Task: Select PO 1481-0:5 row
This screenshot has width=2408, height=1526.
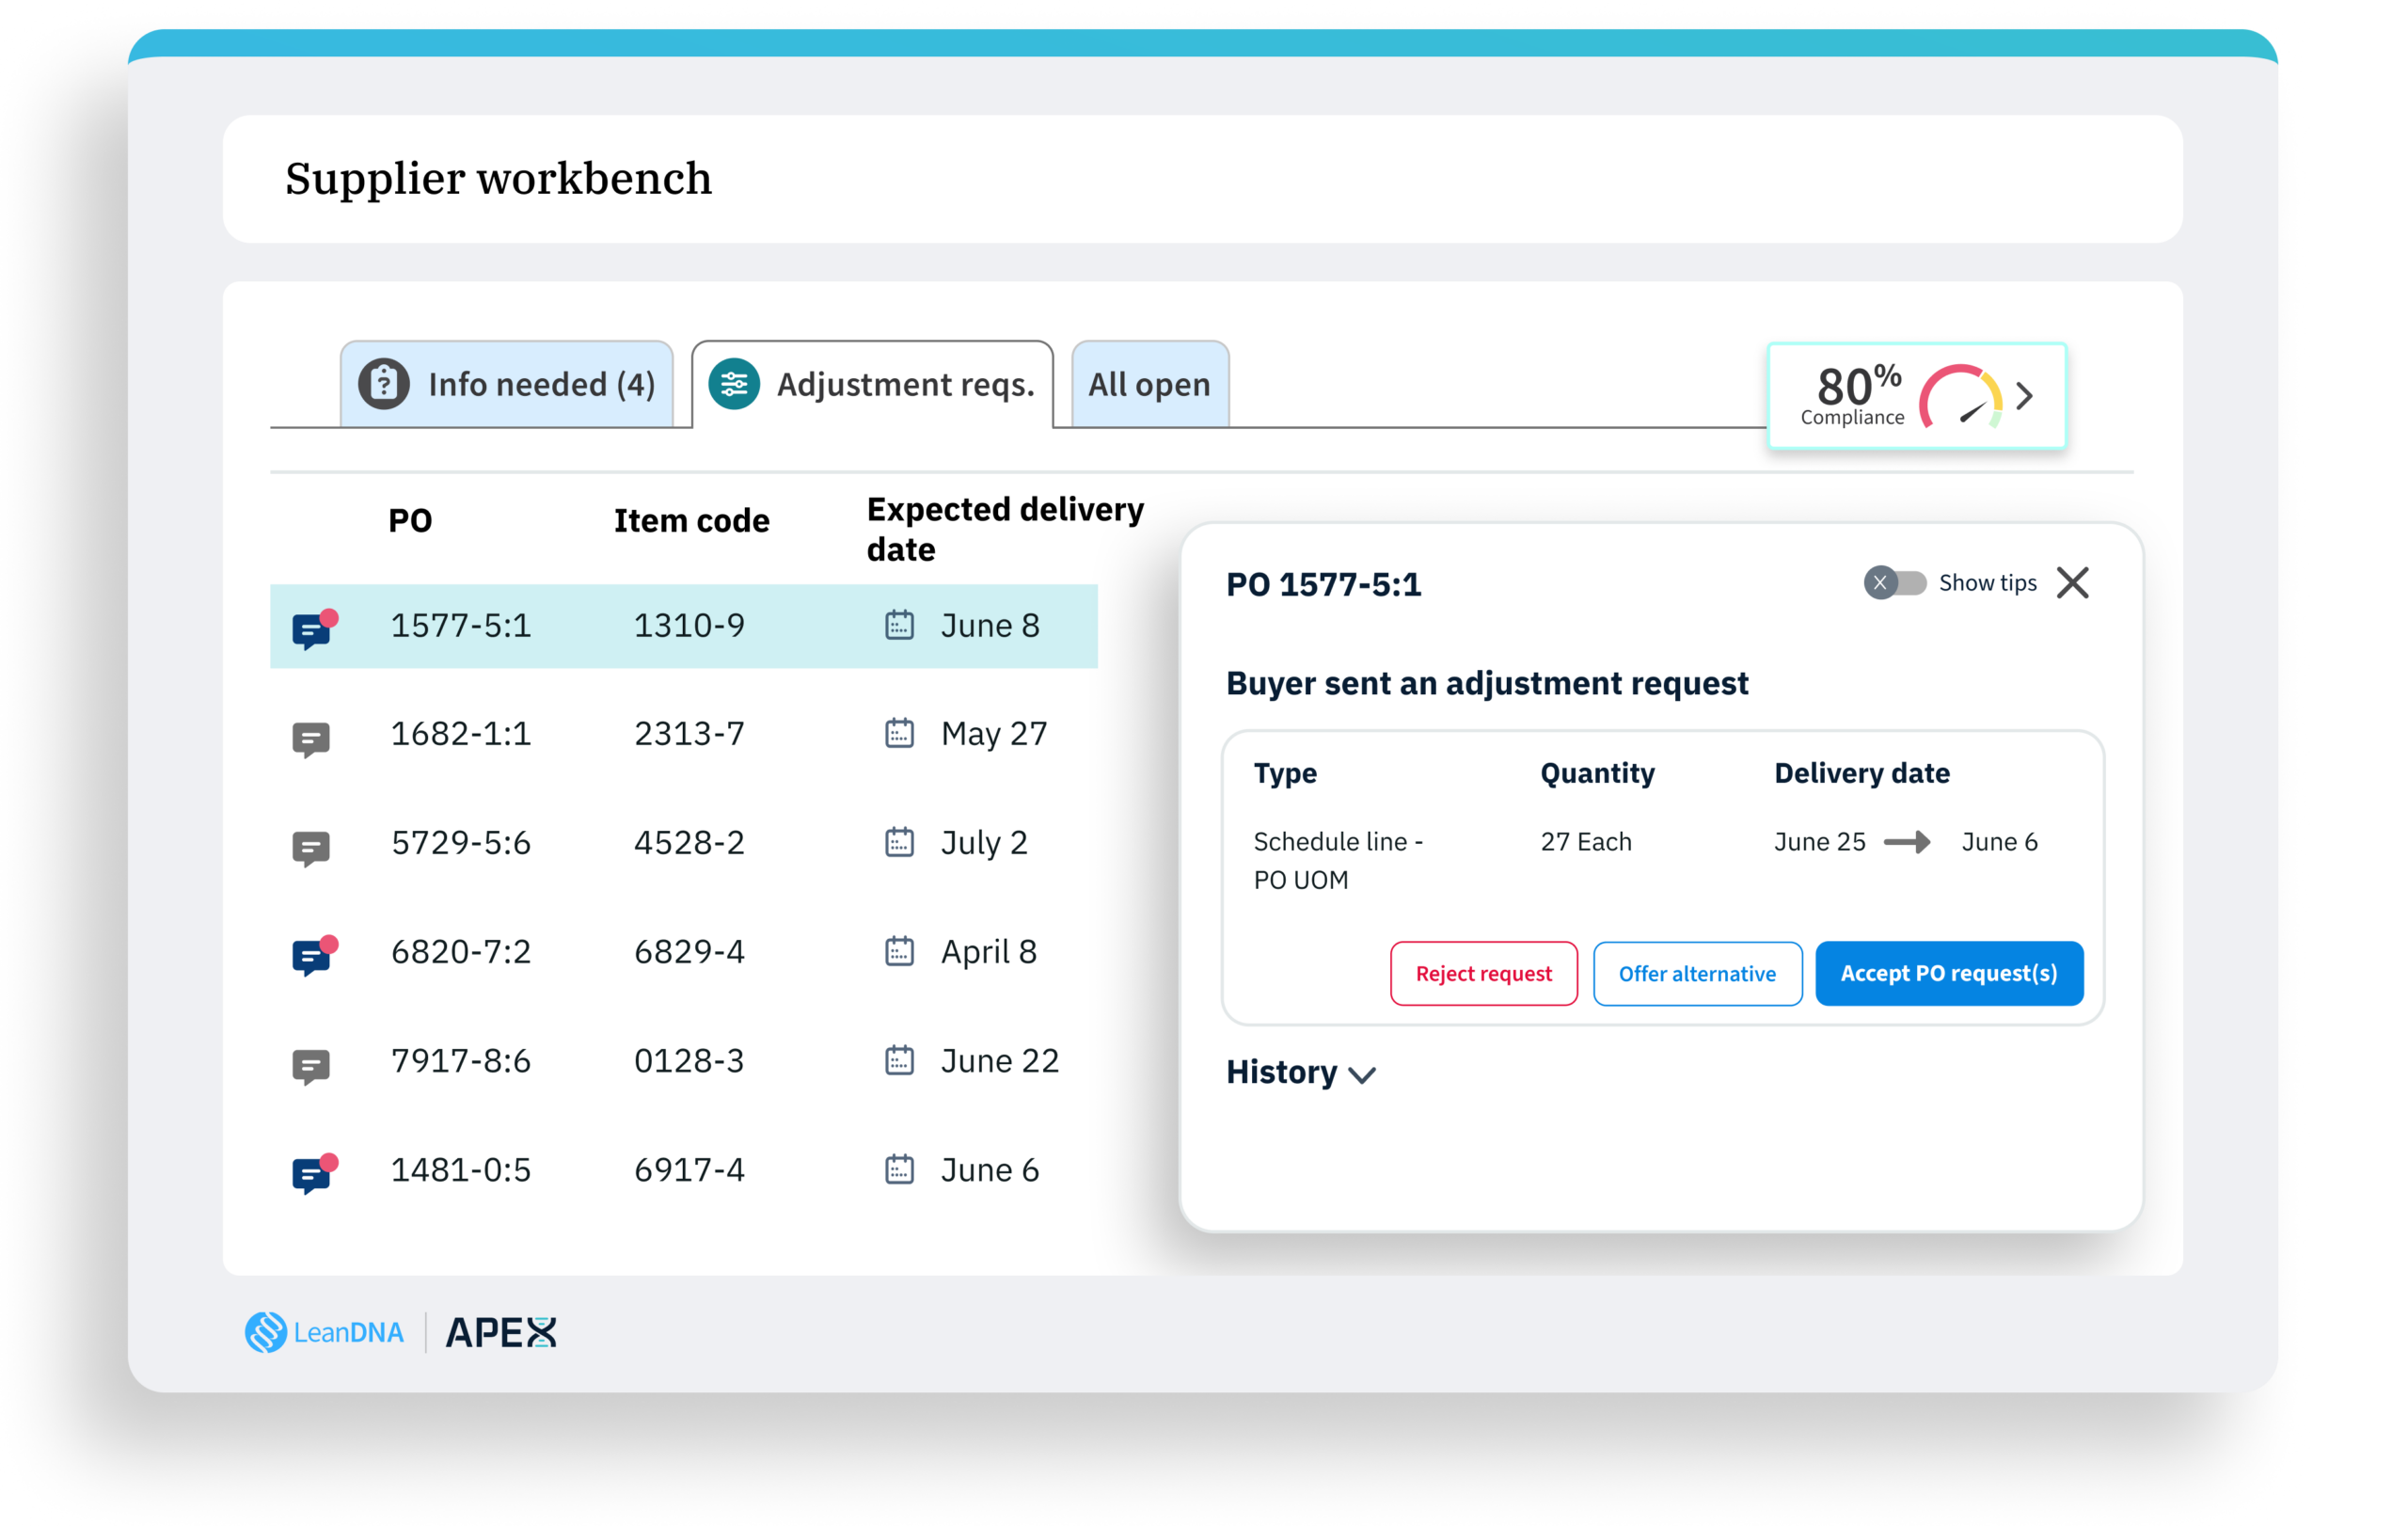Action: tap(684, 1170)
